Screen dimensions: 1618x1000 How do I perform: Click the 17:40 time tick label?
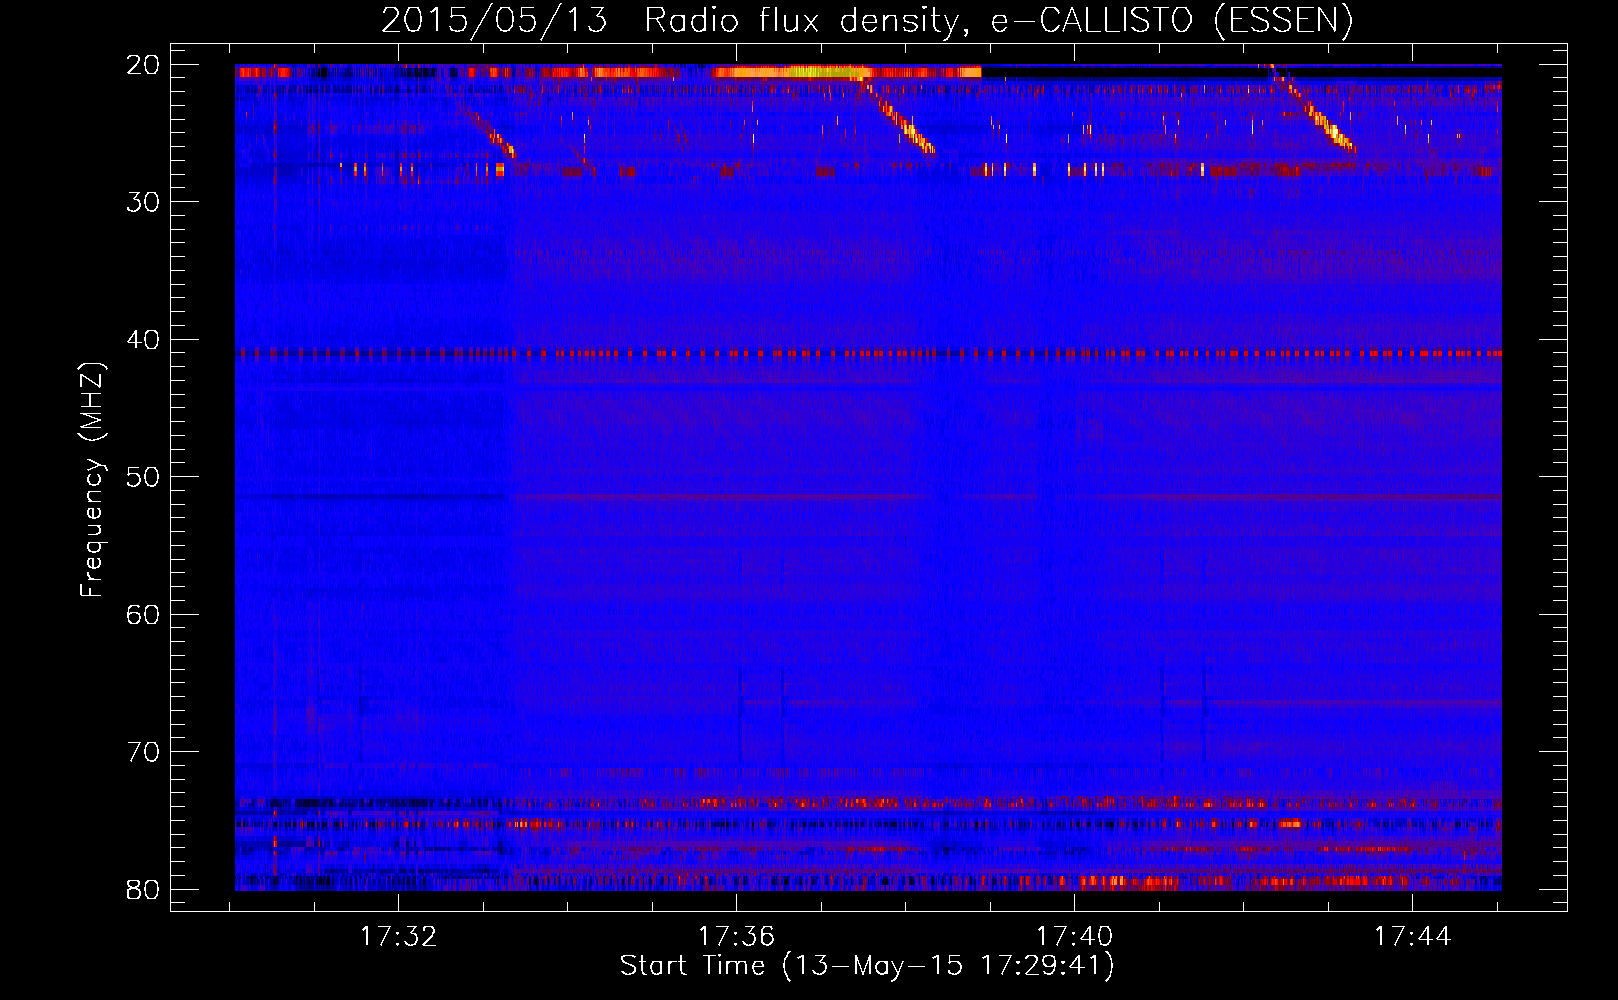[1074, 937]
